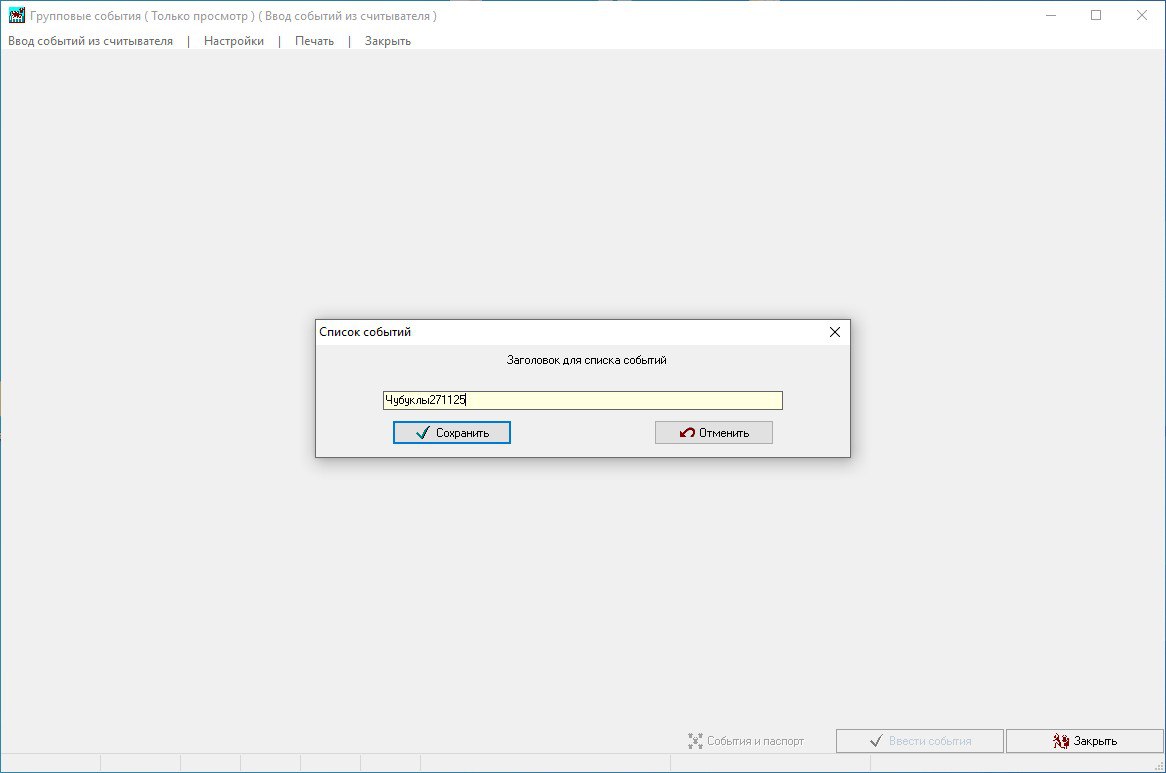The height and width of the screenshot is (773, 1166).
Task: Click the 'События и паспорт' button
Action: tap(747, 741)
